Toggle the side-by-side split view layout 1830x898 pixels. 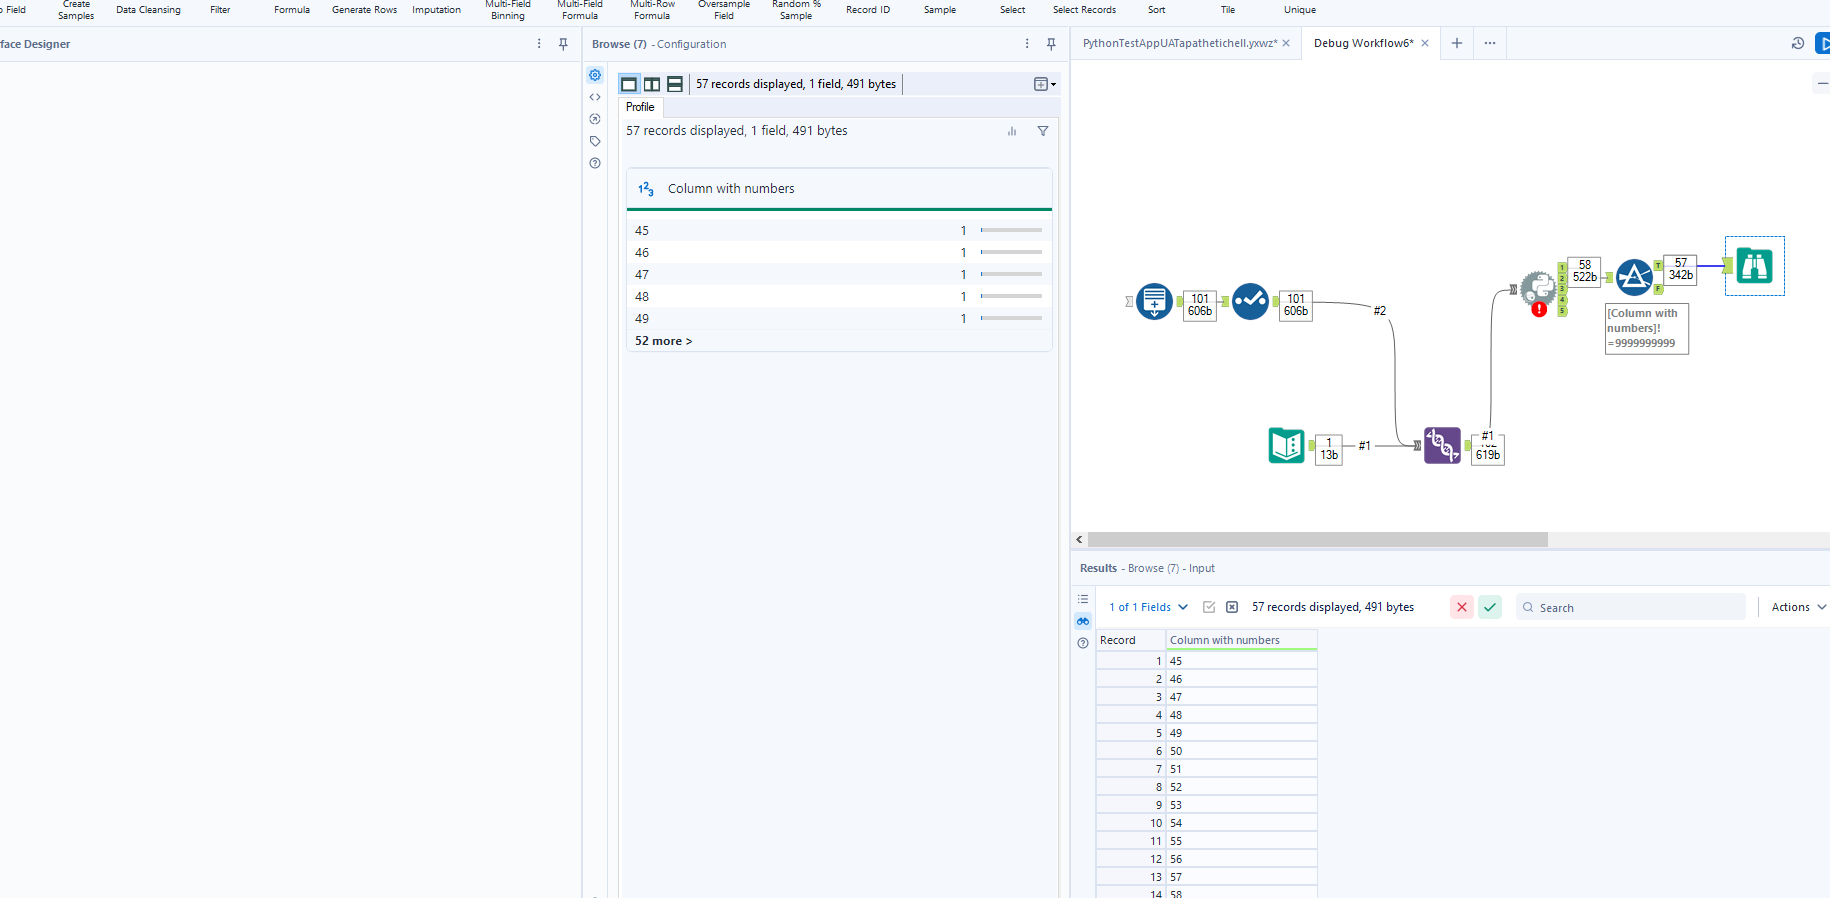click(x=652, y=84)
